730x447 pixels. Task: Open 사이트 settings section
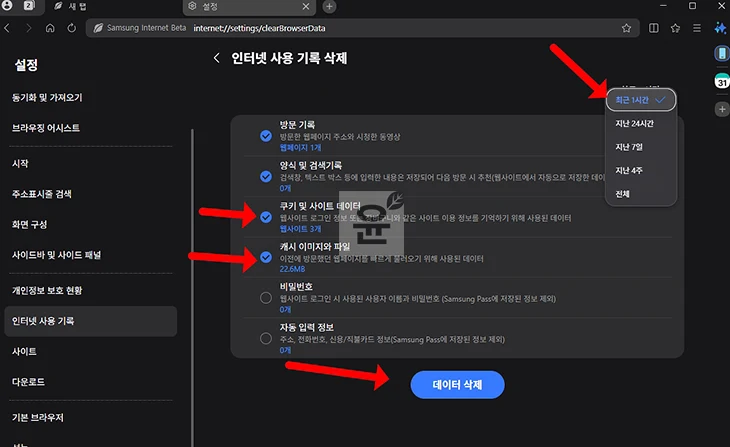(x=24, y=352)
